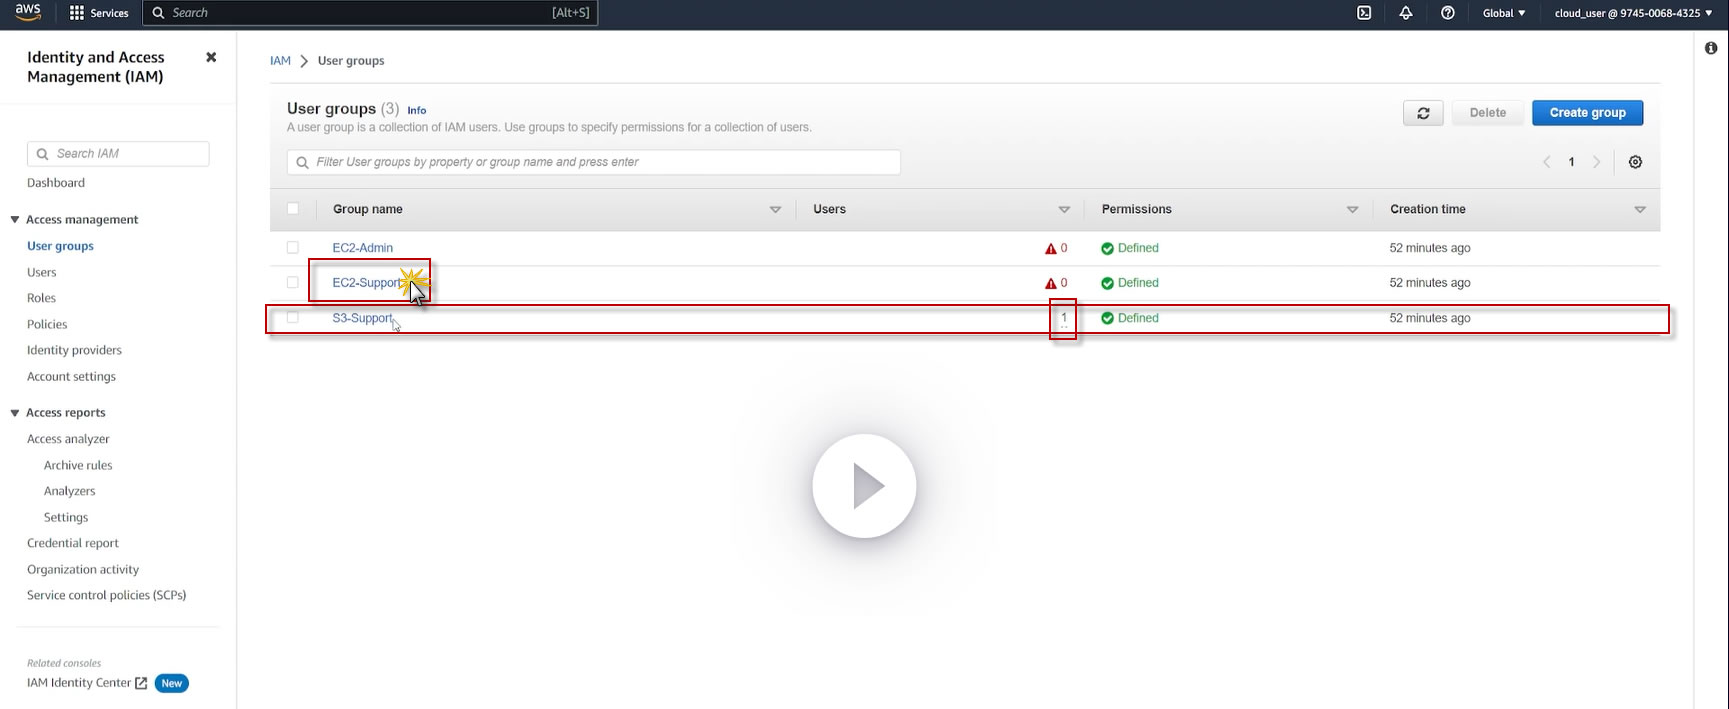
Task: Click the IAM breadcrumb link
Action: (280, 61)
